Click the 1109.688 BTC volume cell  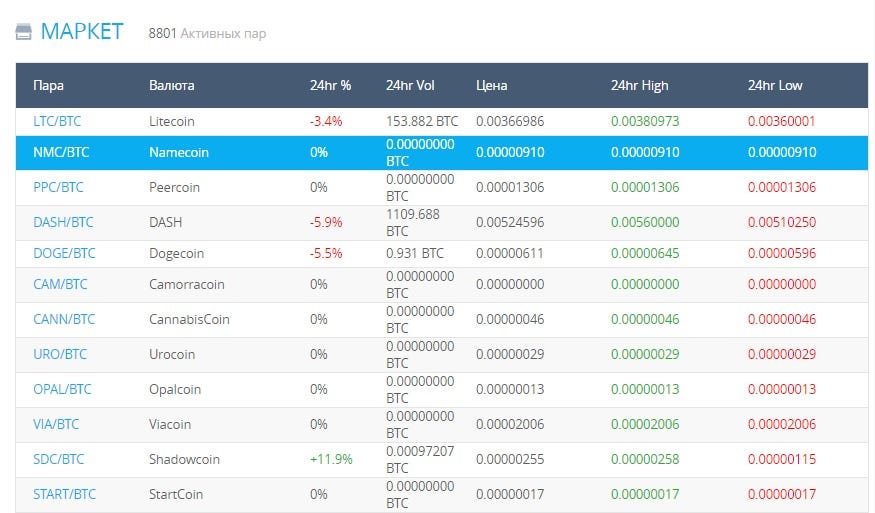[x=413, y=222]
